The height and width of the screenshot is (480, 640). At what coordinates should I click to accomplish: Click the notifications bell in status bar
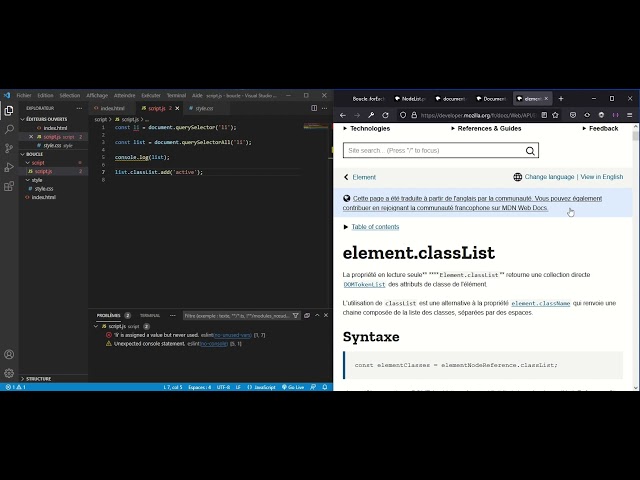325,387
